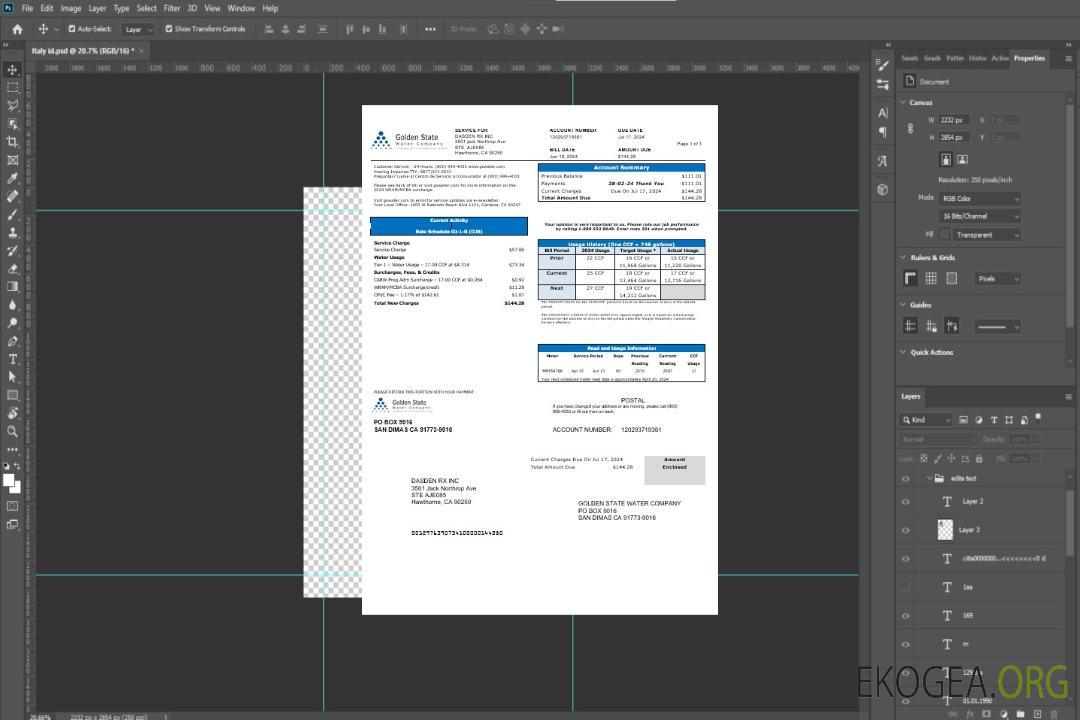Screen dimensions: 1080x720
Task: Open the three-dots more options in options bar
Action: (x=430, y=29)
